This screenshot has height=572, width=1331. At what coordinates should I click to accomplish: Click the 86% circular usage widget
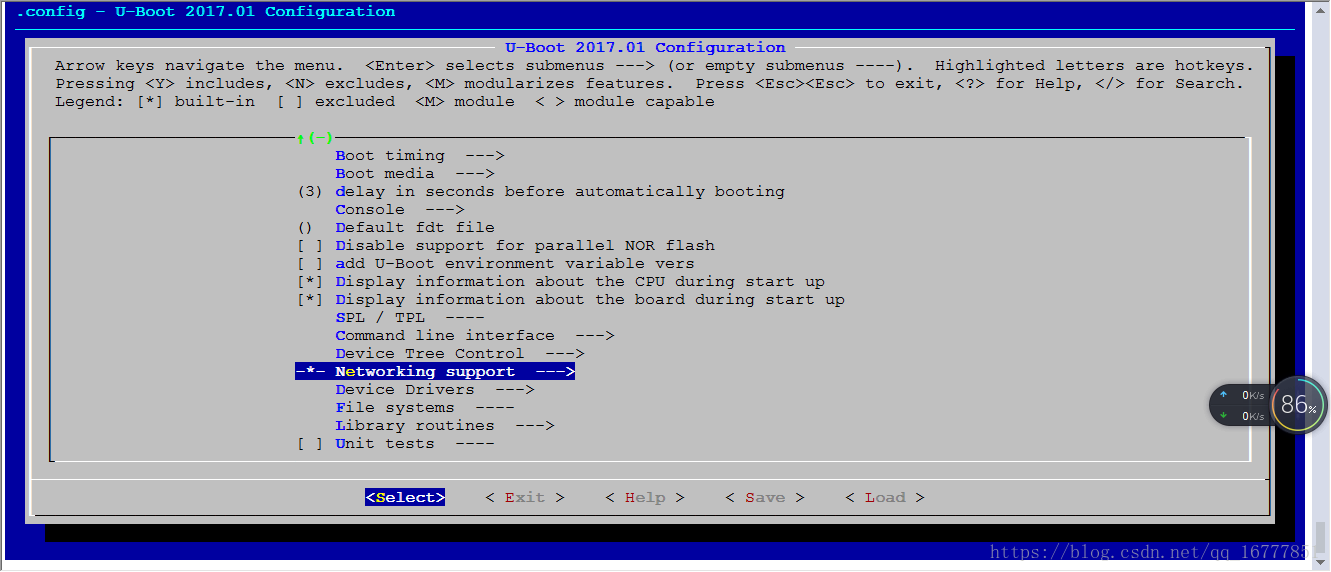coord(1298,405)
